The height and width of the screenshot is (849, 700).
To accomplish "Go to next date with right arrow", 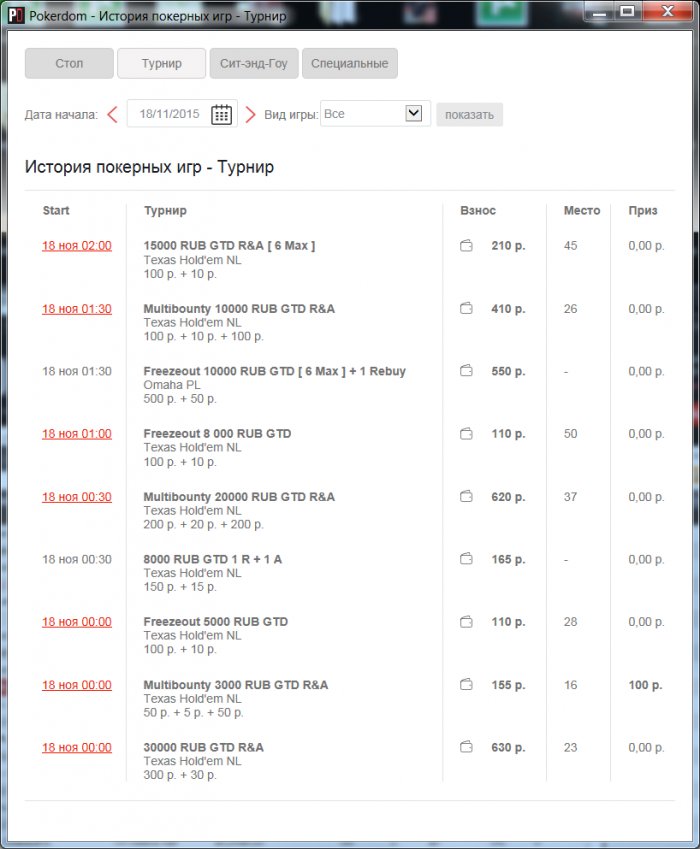I will 251,114.
